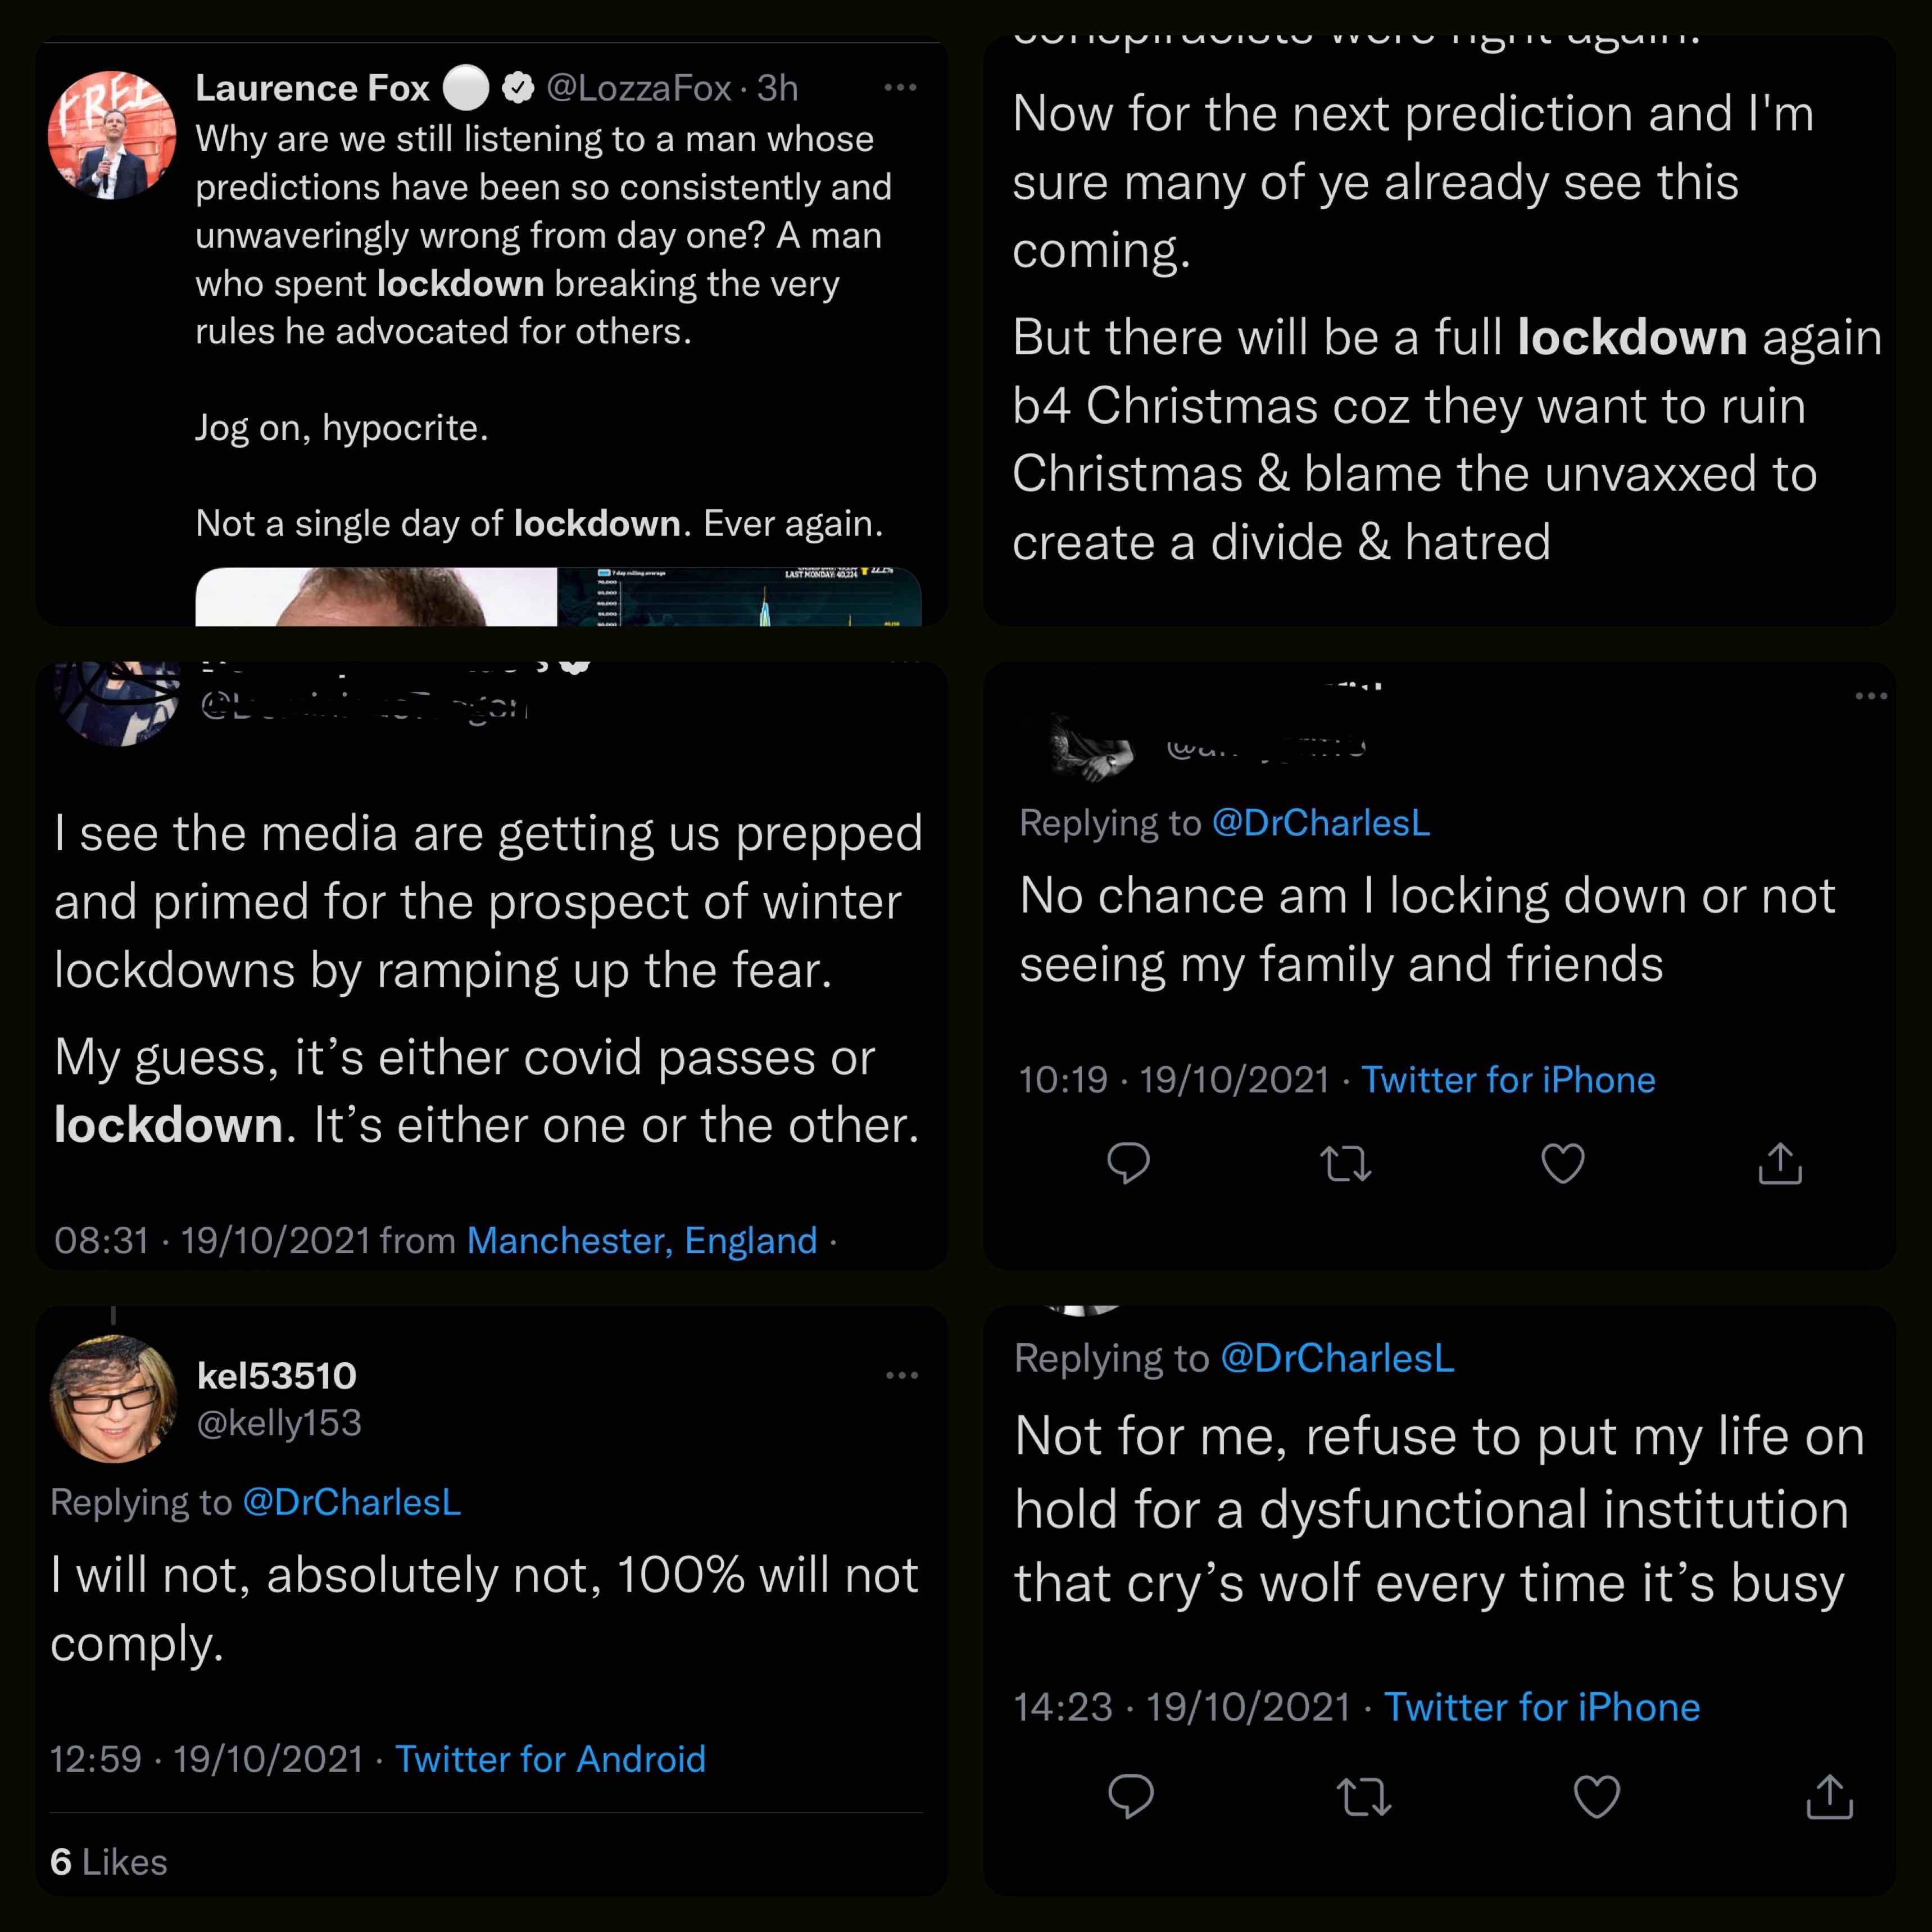Share the "No chance am I locking down" tweet

point(1780,1163)
